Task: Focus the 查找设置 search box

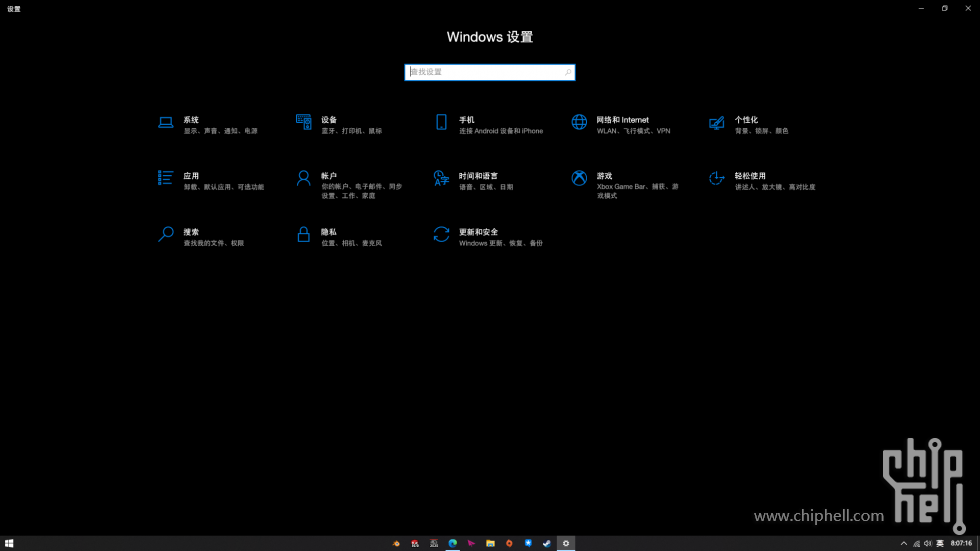Action: click(489, 72)
